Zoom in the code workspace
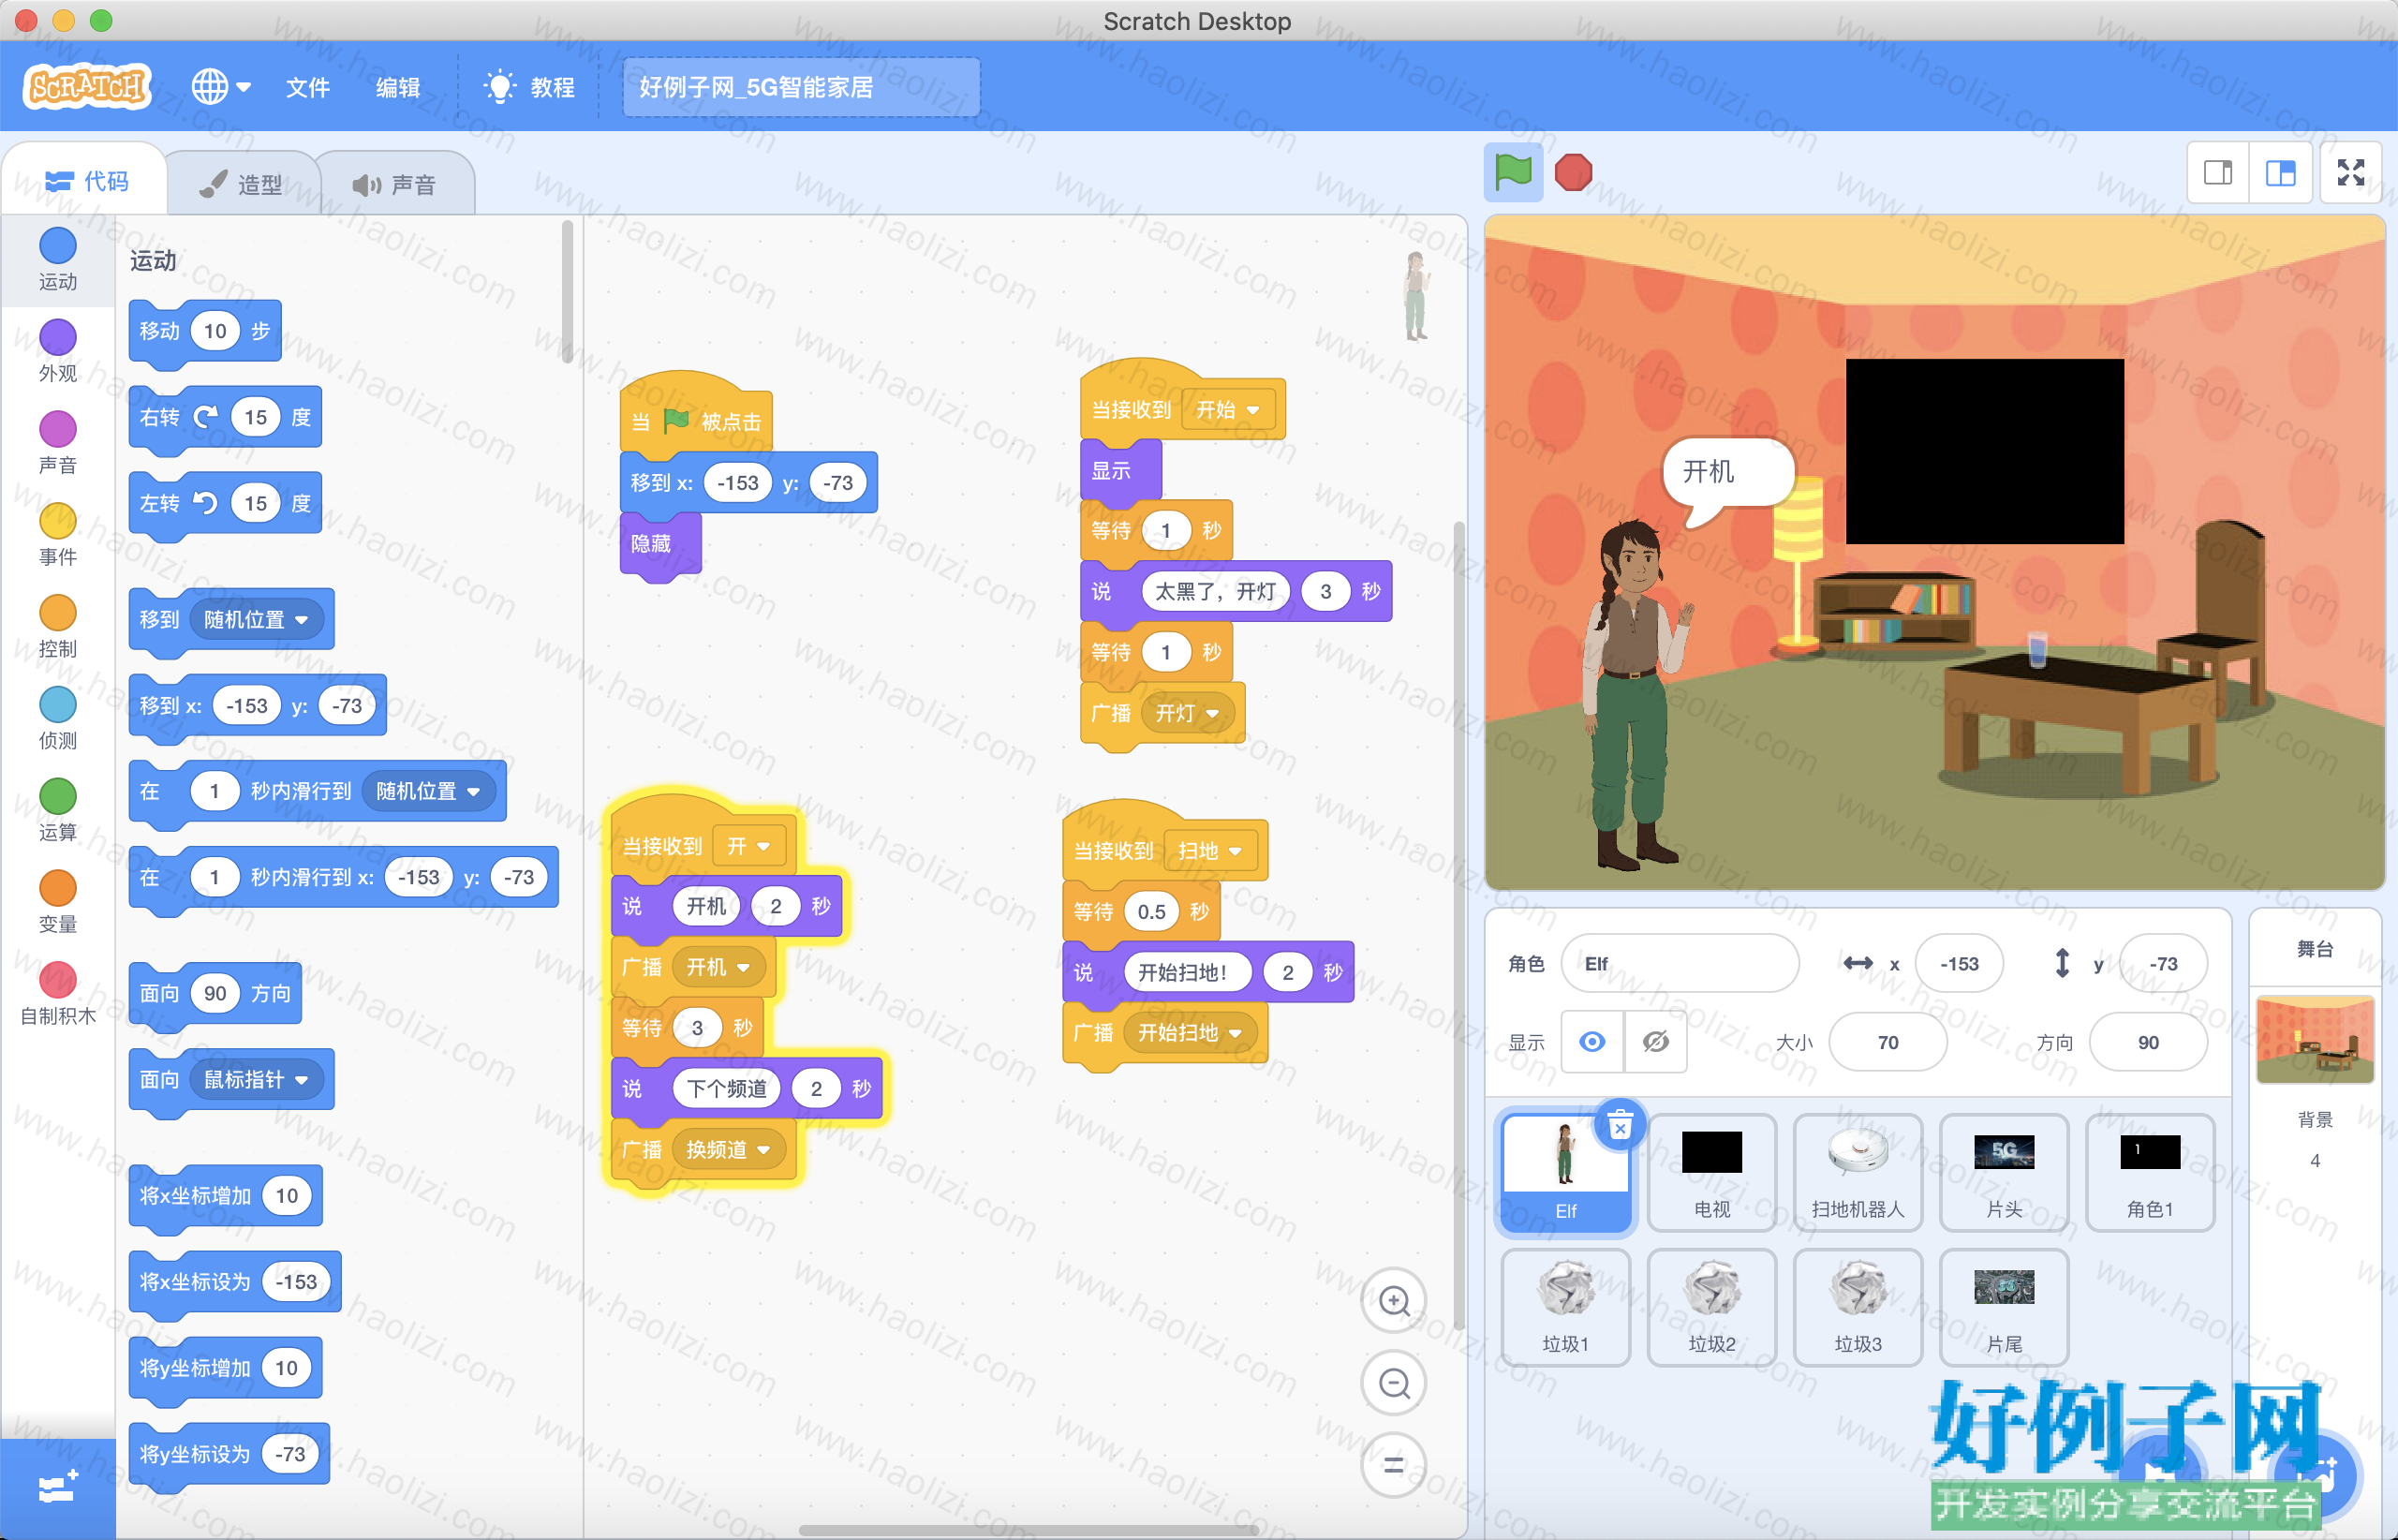2398x1540 pixels. pyautogui.click(x=1394, y=1301)
